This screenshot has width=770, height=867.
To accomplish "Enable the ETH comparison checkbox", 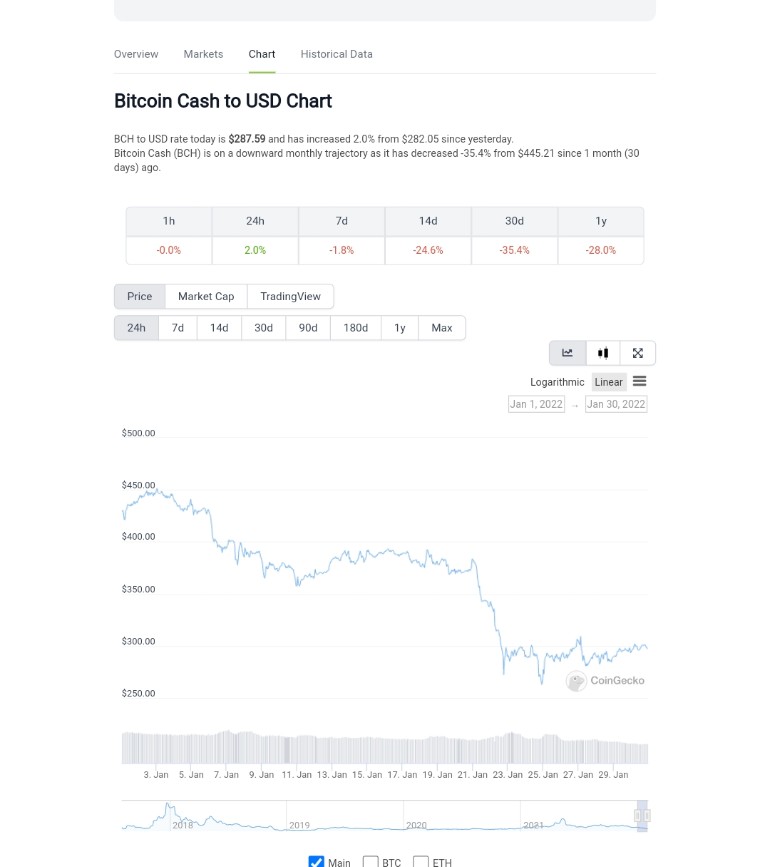I will pyautogui.click(x=421, y=861).
